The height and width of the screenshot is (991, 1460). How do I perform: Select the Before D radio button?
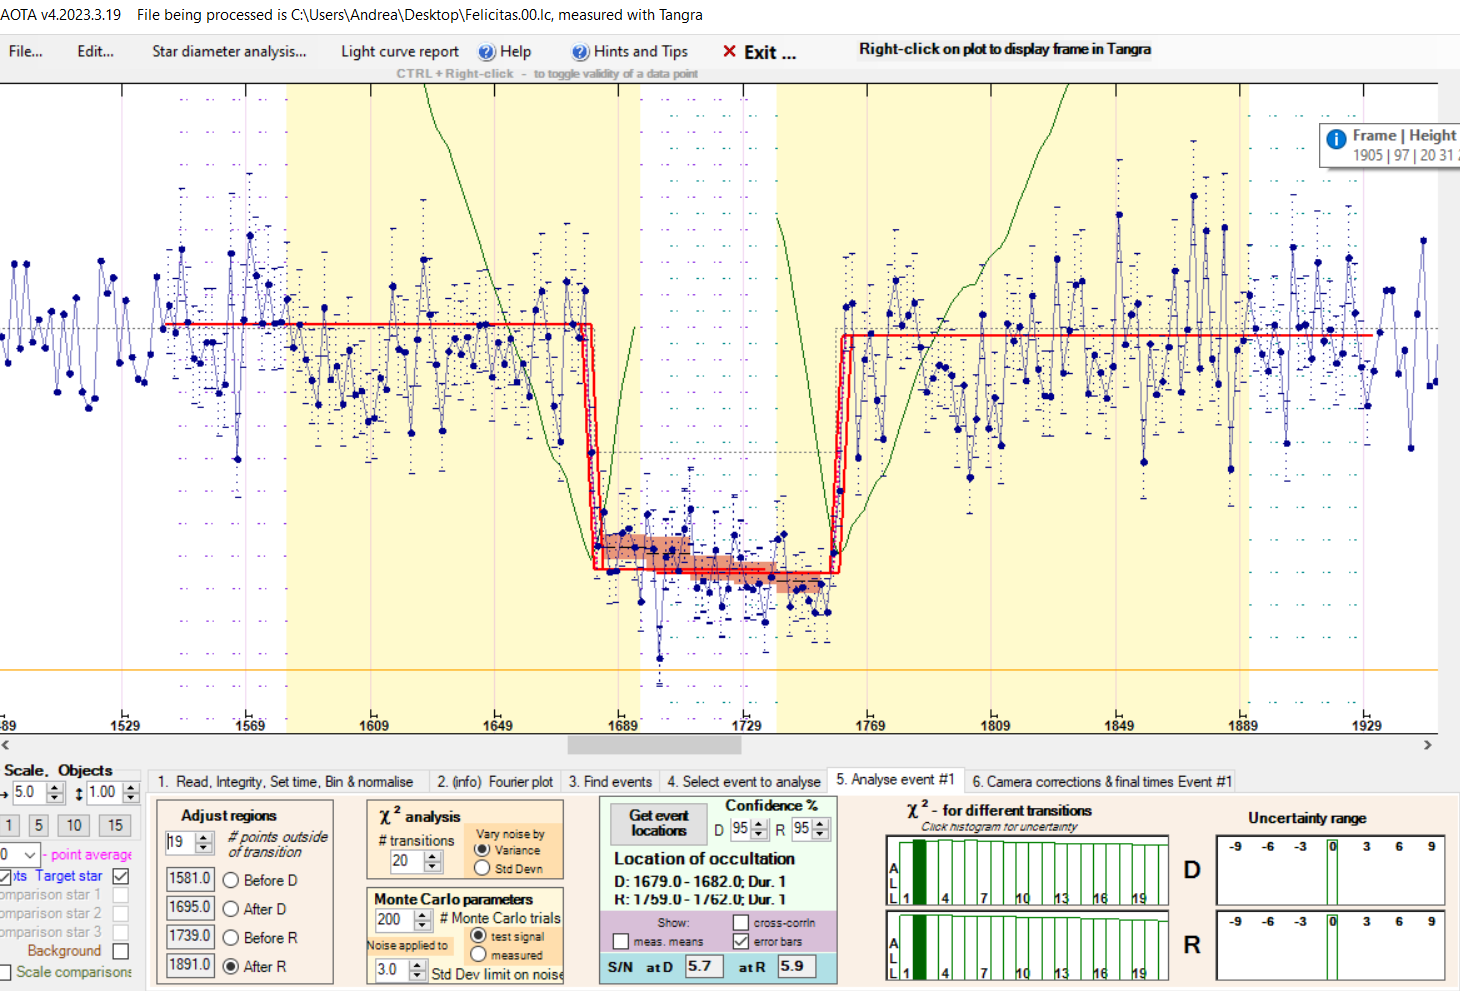click(x=231, y=881)
